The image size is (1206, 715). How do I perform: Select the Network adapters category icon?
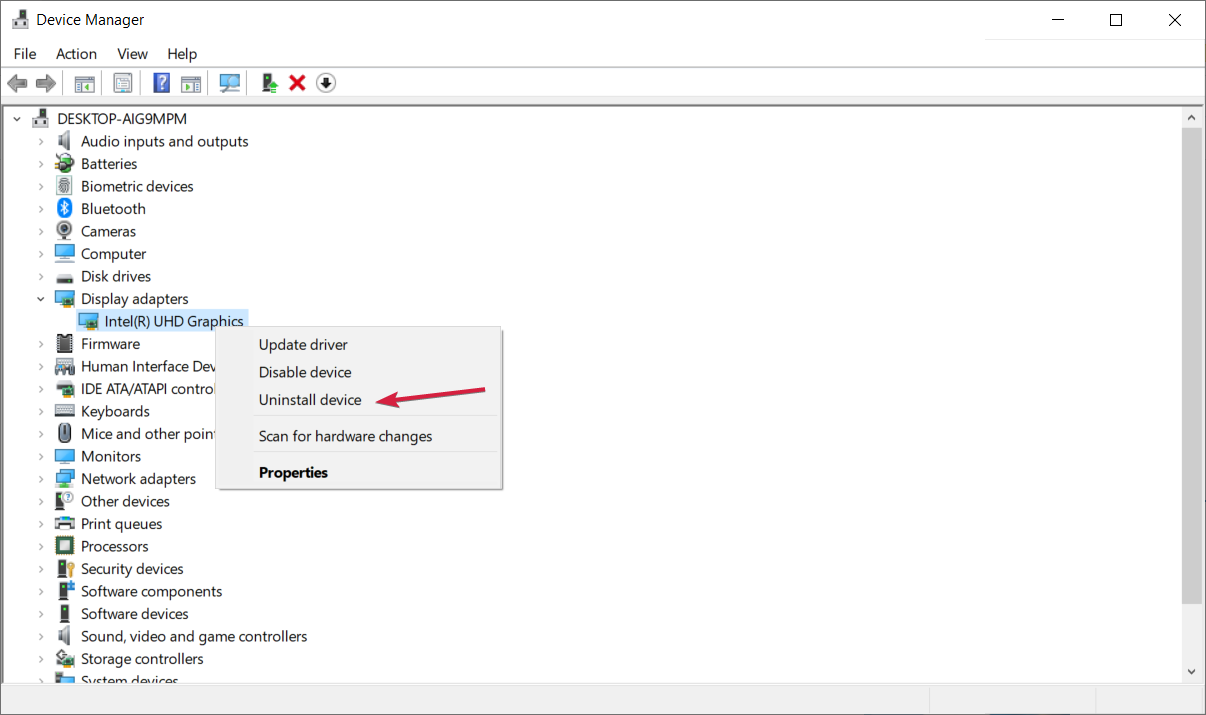(x=65, y=479)
